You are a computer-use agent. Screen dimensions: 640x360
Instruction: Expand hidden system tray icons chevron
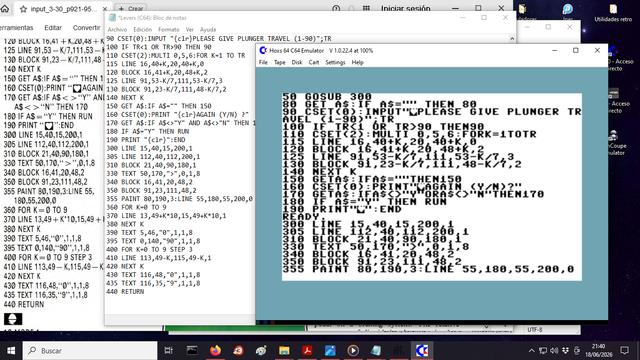531,351
